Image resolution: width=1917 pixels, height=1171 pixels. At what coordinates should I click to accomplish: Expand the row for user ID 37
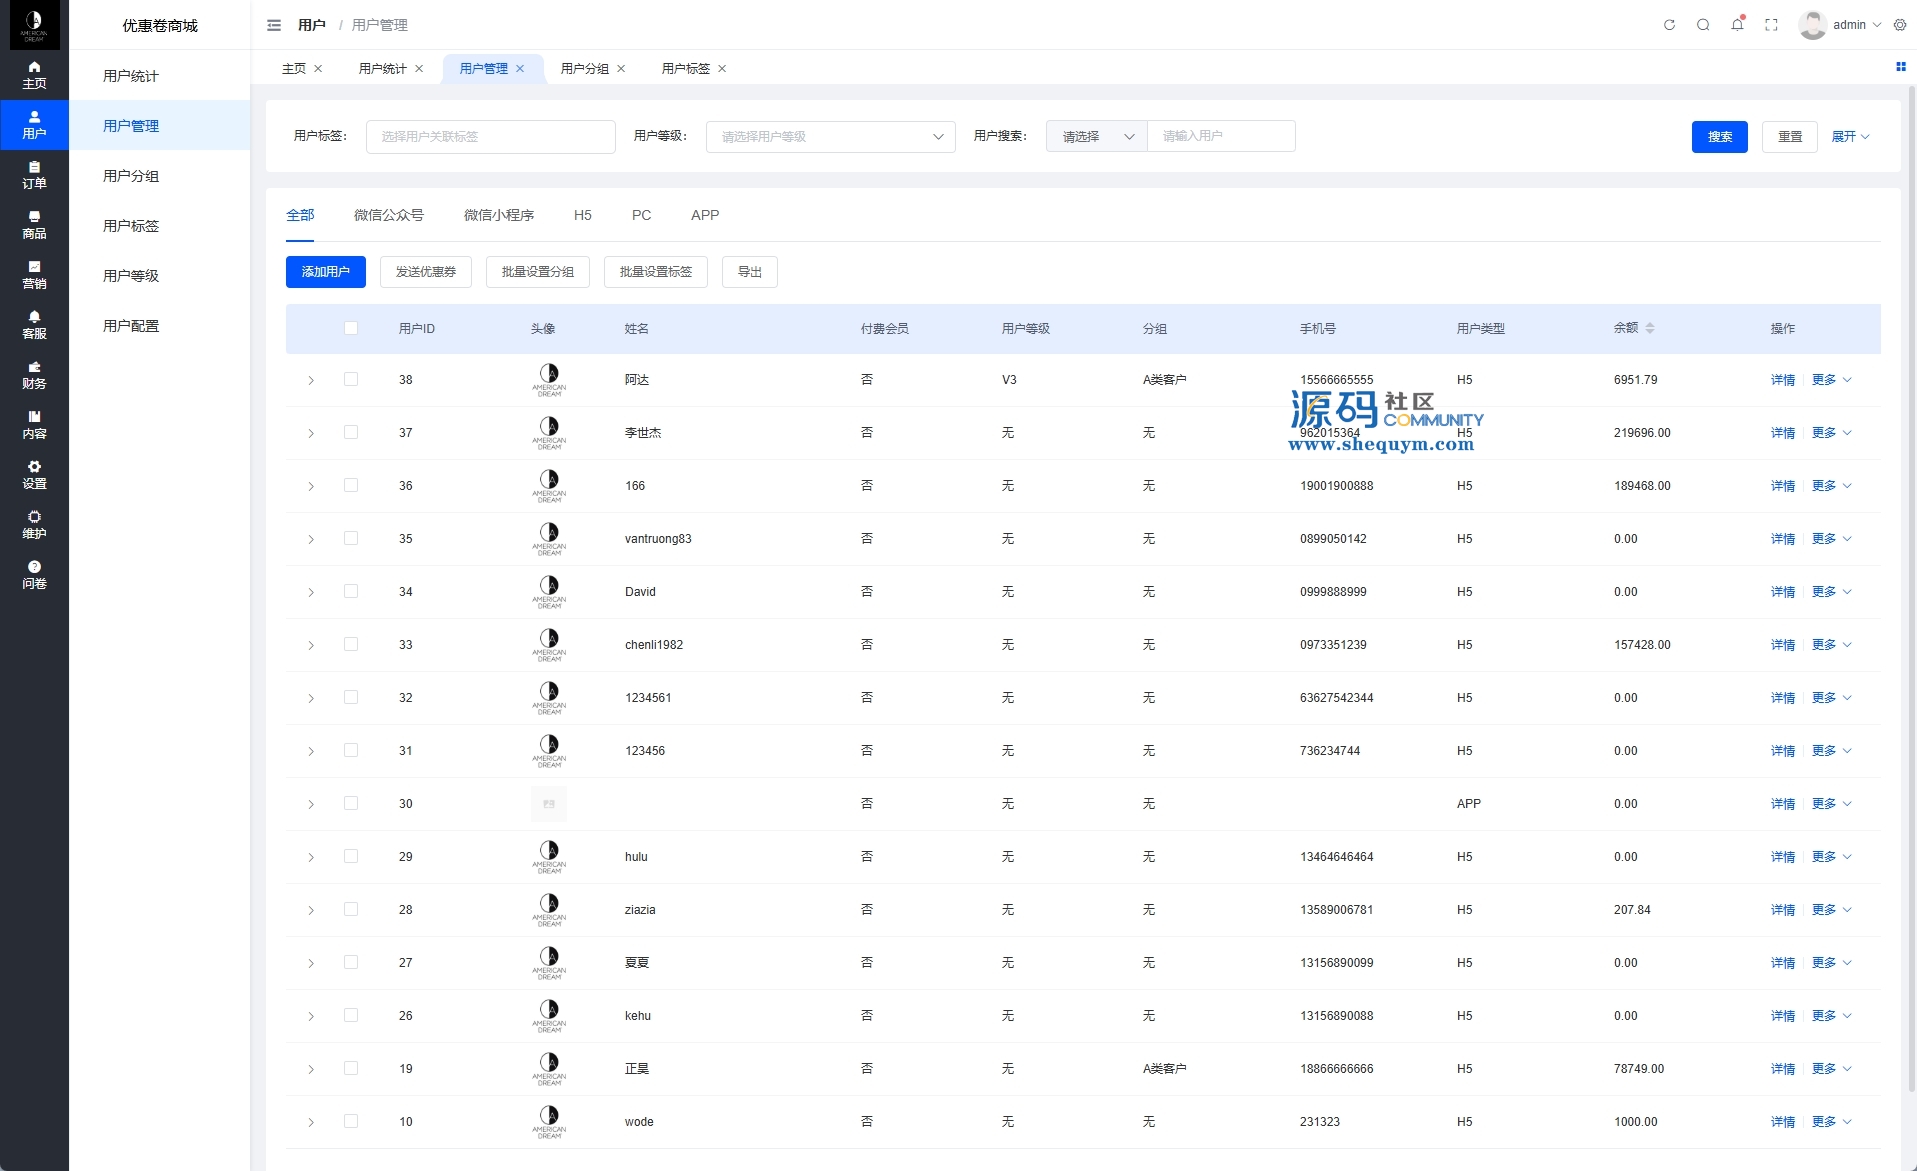pyautogui.click(x=311, y=433)
